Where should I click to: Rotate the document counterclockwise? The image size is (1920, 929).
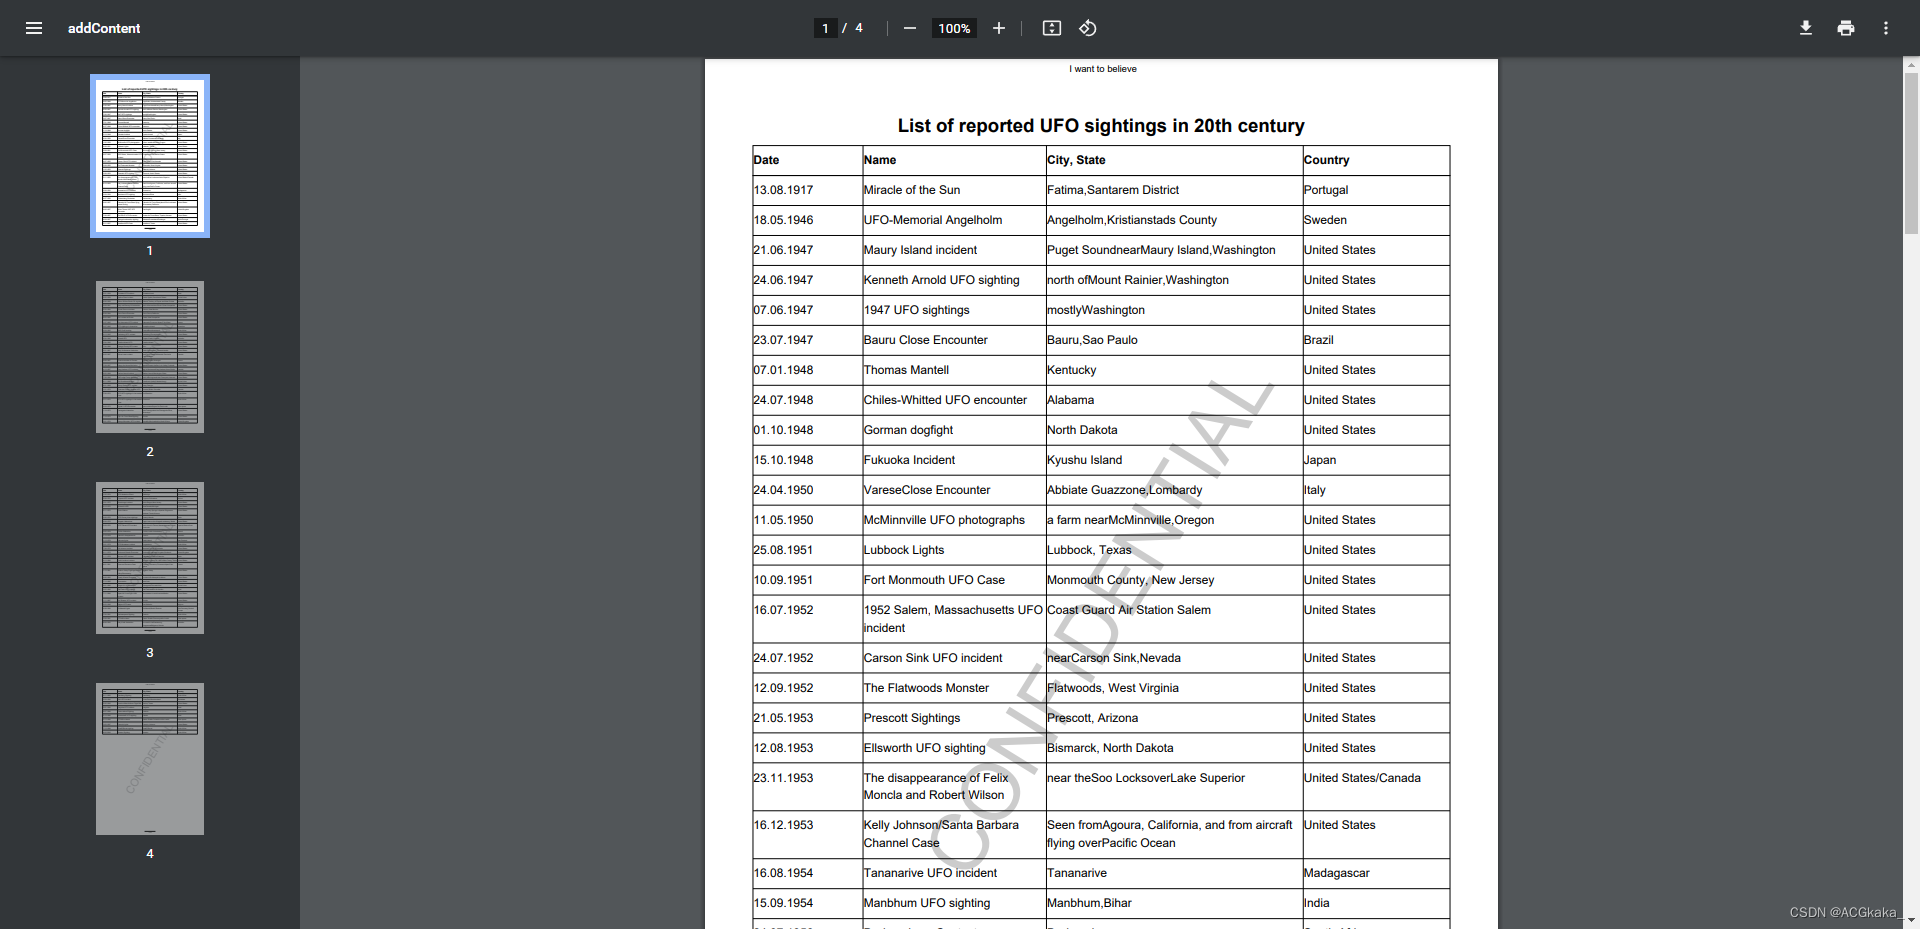point(1088,28)
